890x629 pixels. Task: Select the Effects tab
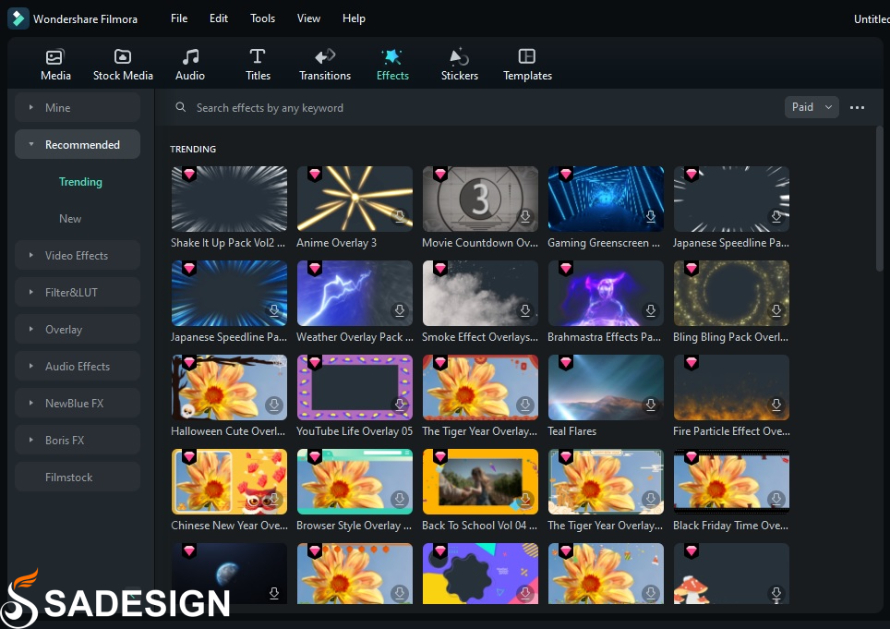coord(392,65)
